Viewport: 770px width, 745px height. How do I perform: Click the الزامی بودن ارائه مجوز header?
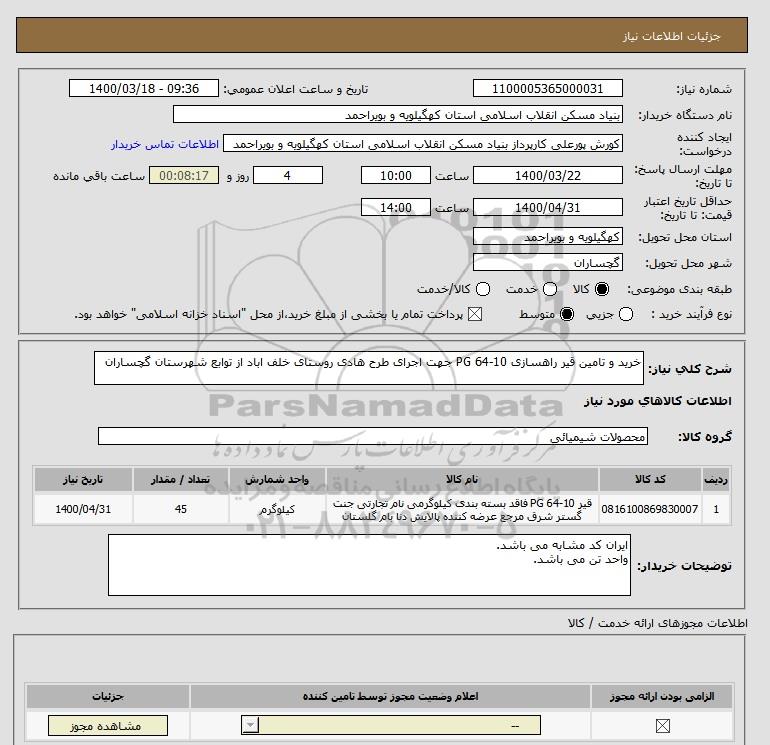click(662, 696)
